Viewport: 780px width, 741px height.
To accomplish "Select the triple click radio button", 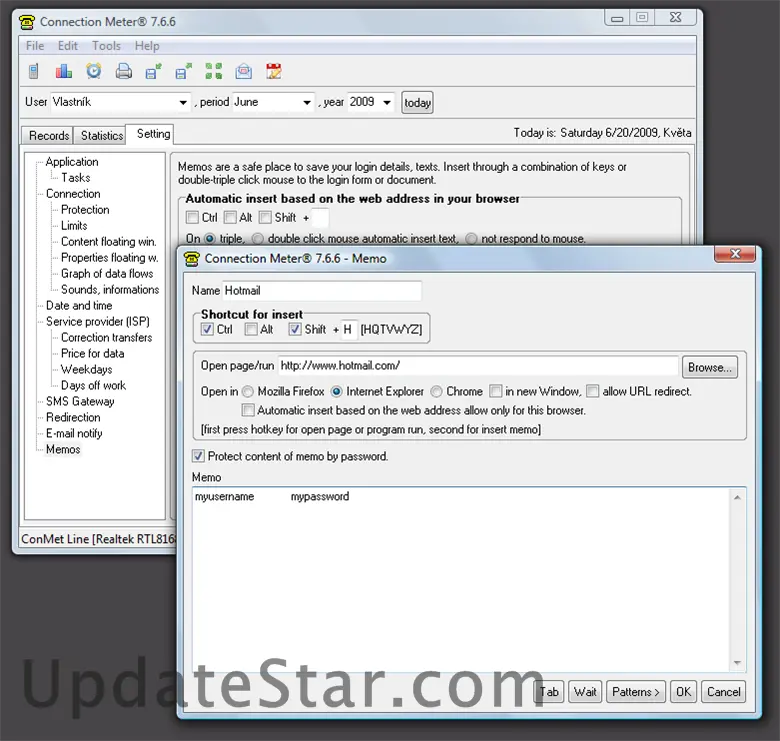I will point(210,239).
